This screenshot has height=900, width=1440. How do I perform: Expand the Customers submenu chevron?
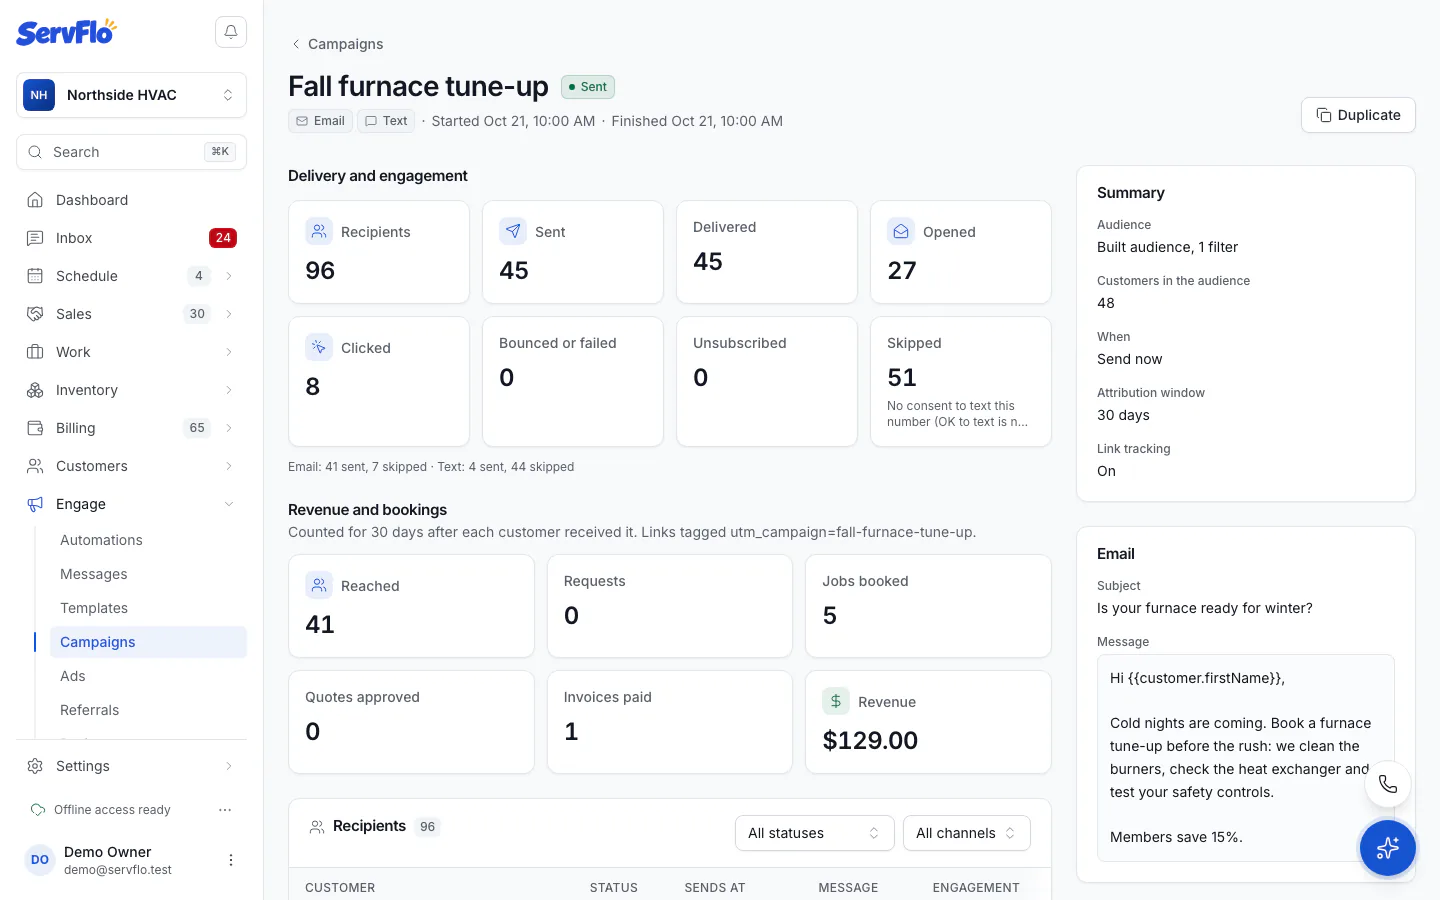[229, 466]
